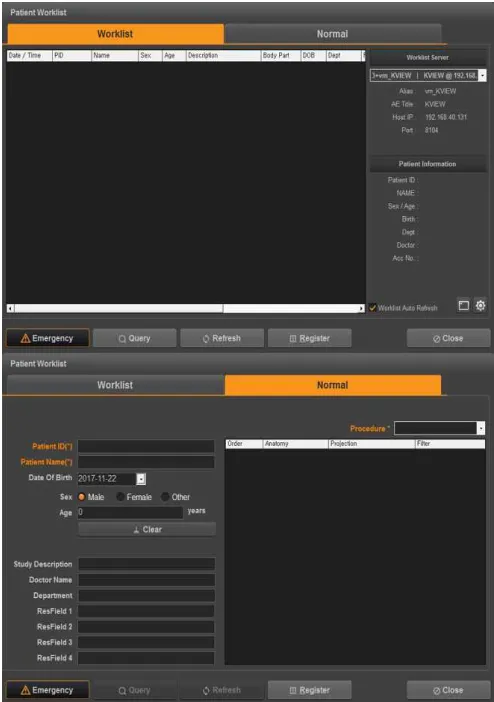Select the Normal tab in the upper window
This screenshot has width=494, height=702.
point(332,34)
